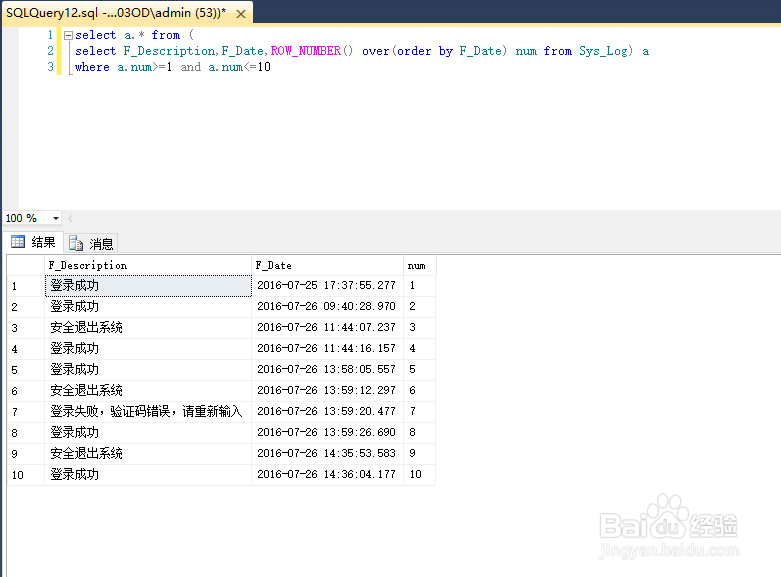Screen dimensions: 781x577
Task: Select row 10 header in results grid
Action: [26, 475]
